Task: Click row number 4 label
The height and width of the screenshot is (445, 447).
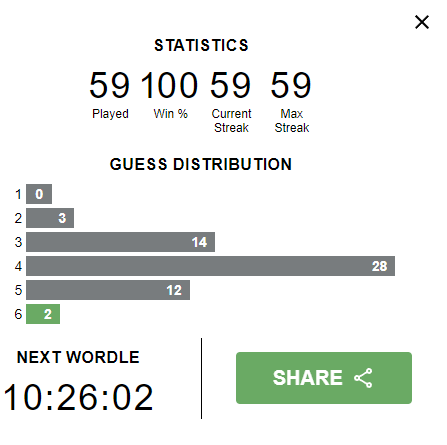Action: 18,266
